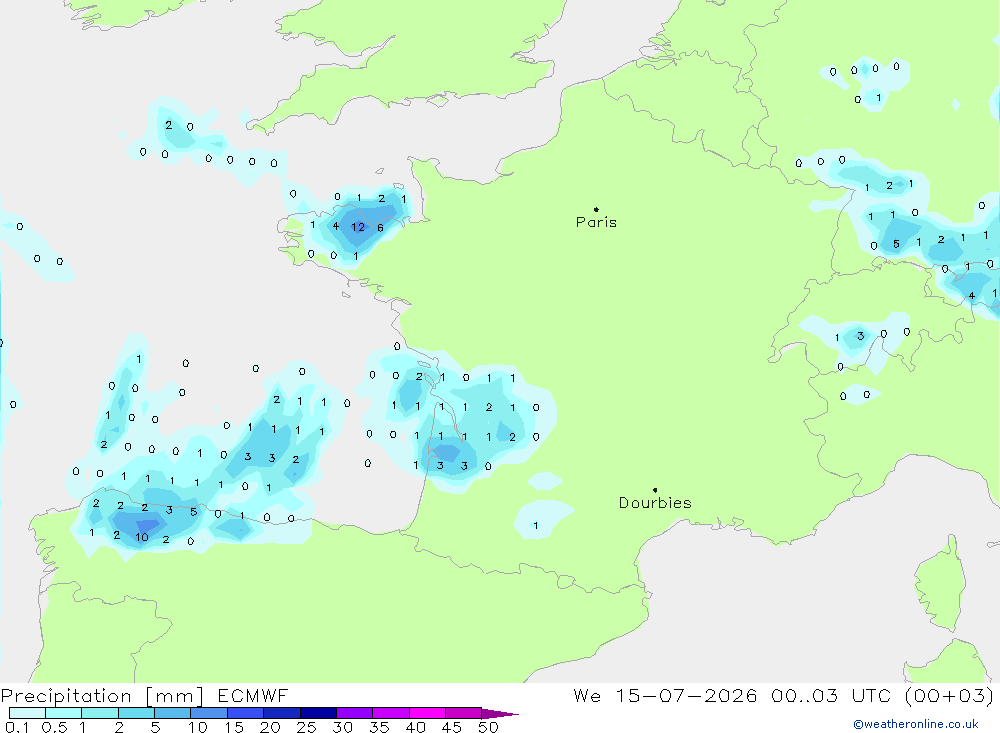Click the (00+03) forecast step label
This screenshot has width=1000, height=733.
pyautogui.click(x=950, y=696)
